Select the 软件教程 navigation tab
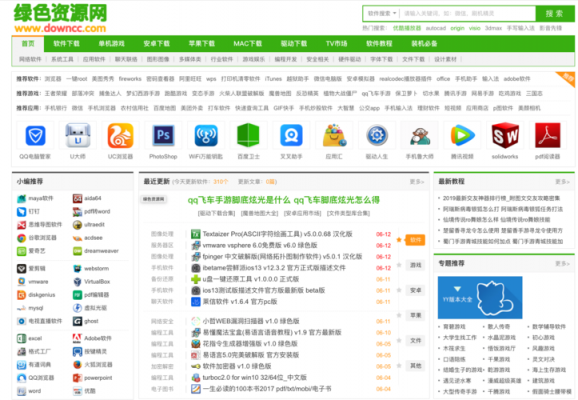Viewport: 578px width, 400px height. coord(379,44)
